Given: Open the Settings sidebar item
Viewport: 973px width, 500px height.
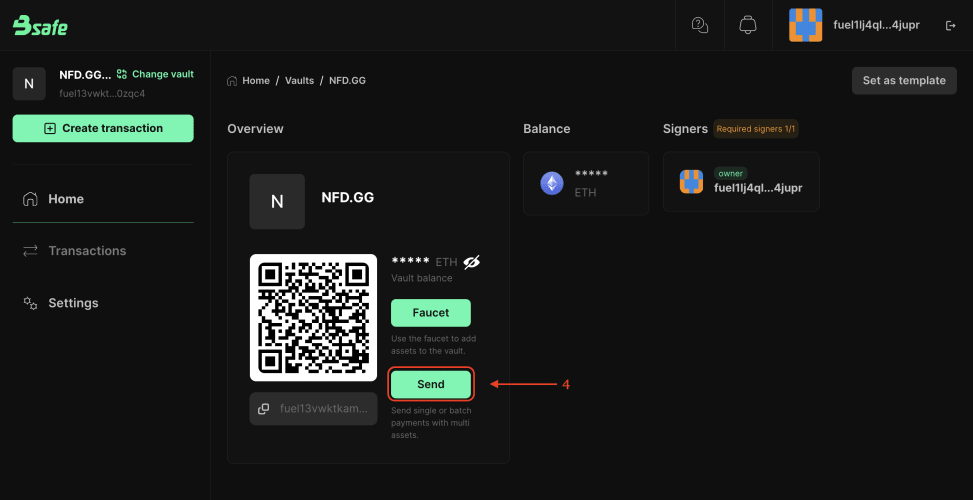Looking at the screenshot, I should pyautogui.click(x=103, y=303).
